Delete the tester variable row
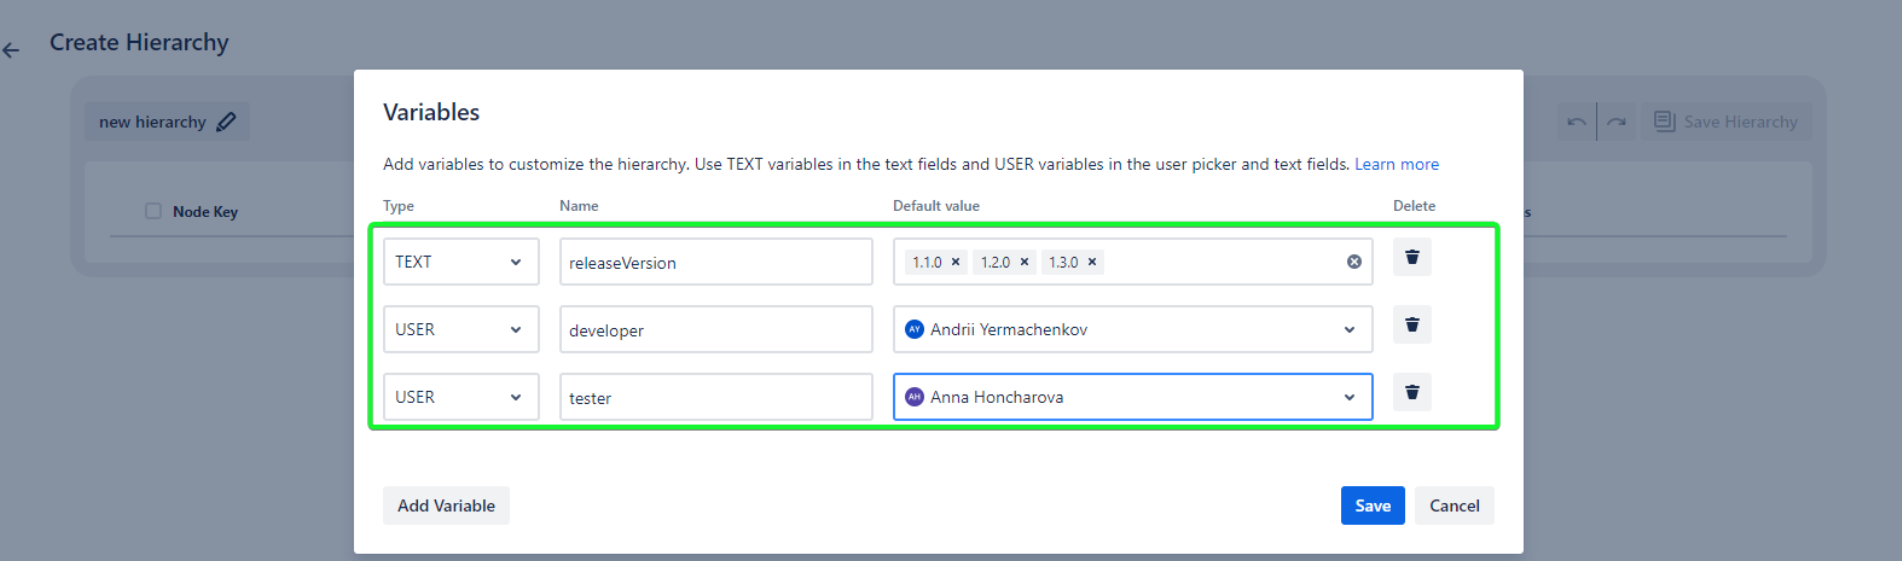This screenshot has height=561, width=1902. click(1411, 393)
